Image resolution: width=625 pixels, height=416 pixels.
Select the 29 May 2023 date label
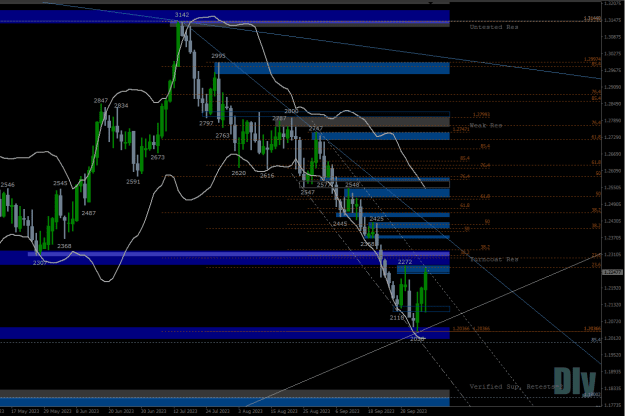point(57,411)
